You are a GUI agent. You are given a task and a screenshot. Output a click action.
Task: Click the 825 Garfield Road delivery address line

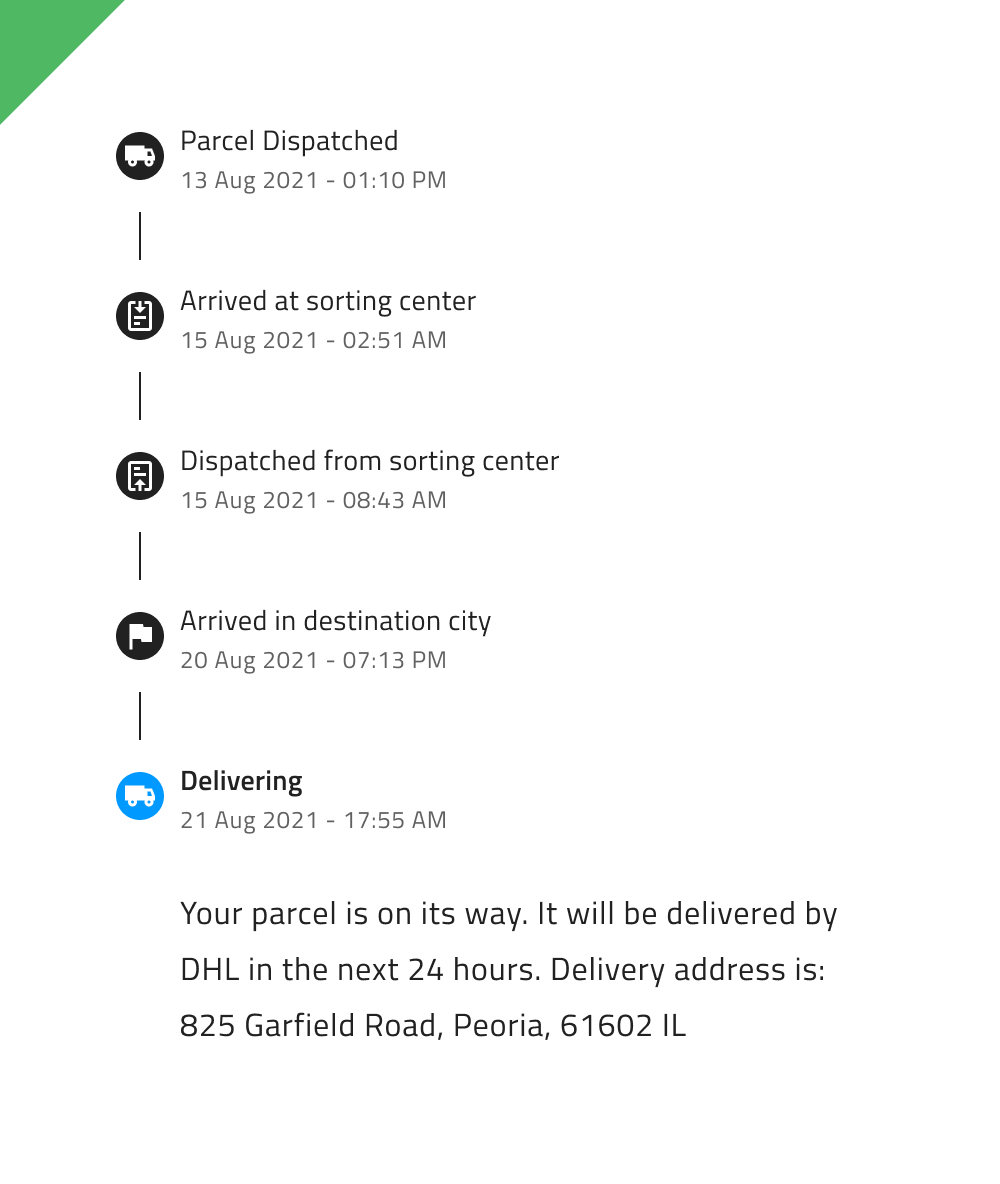(433, 1026)
